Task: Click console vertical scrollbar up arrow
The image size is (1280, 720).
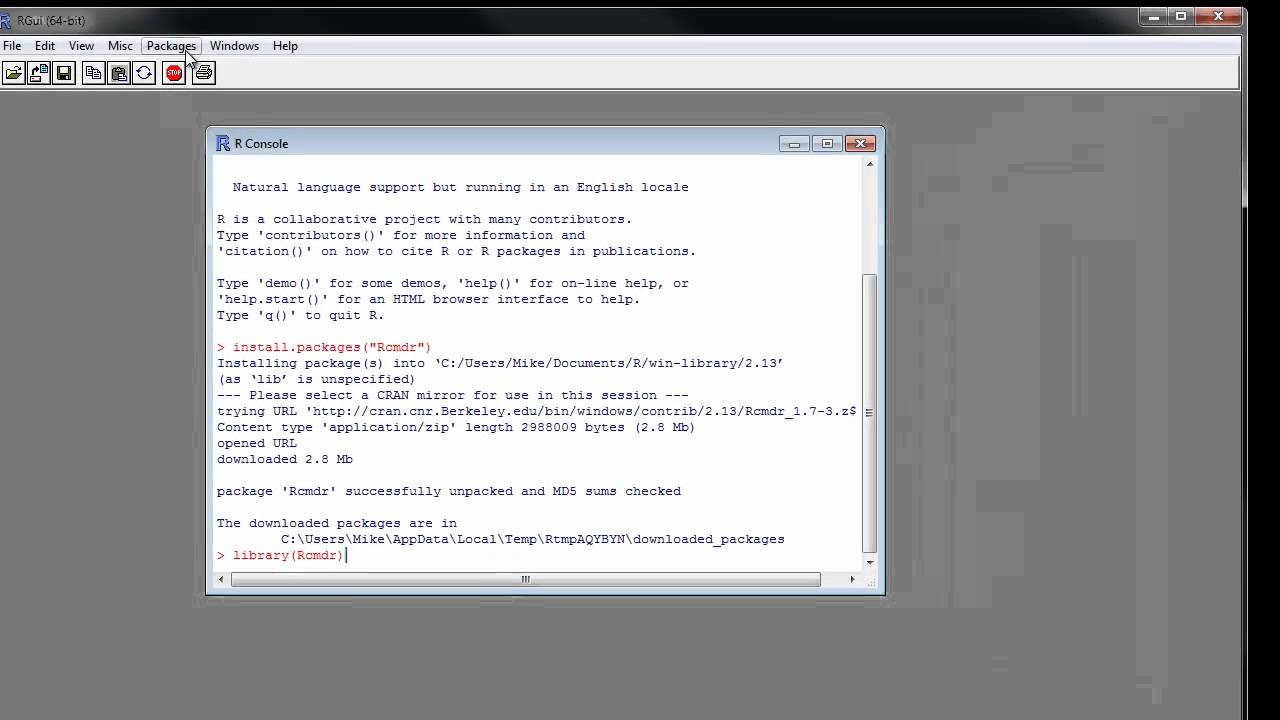Action: click(x=870, y=164)
